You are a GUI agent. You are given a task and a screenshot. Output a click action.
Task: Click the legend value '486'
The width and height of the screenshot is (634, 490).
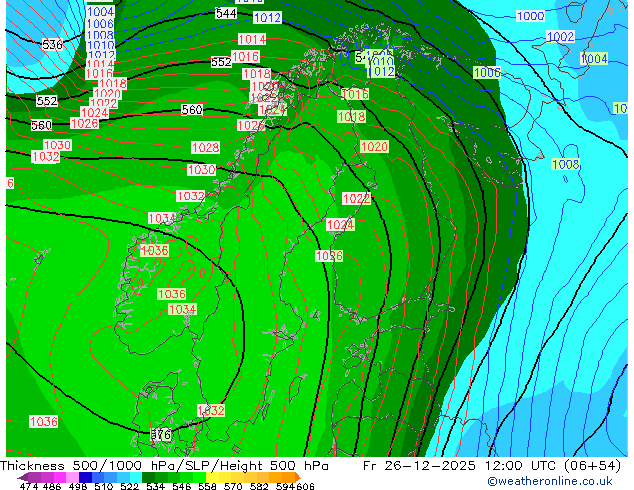52,486
